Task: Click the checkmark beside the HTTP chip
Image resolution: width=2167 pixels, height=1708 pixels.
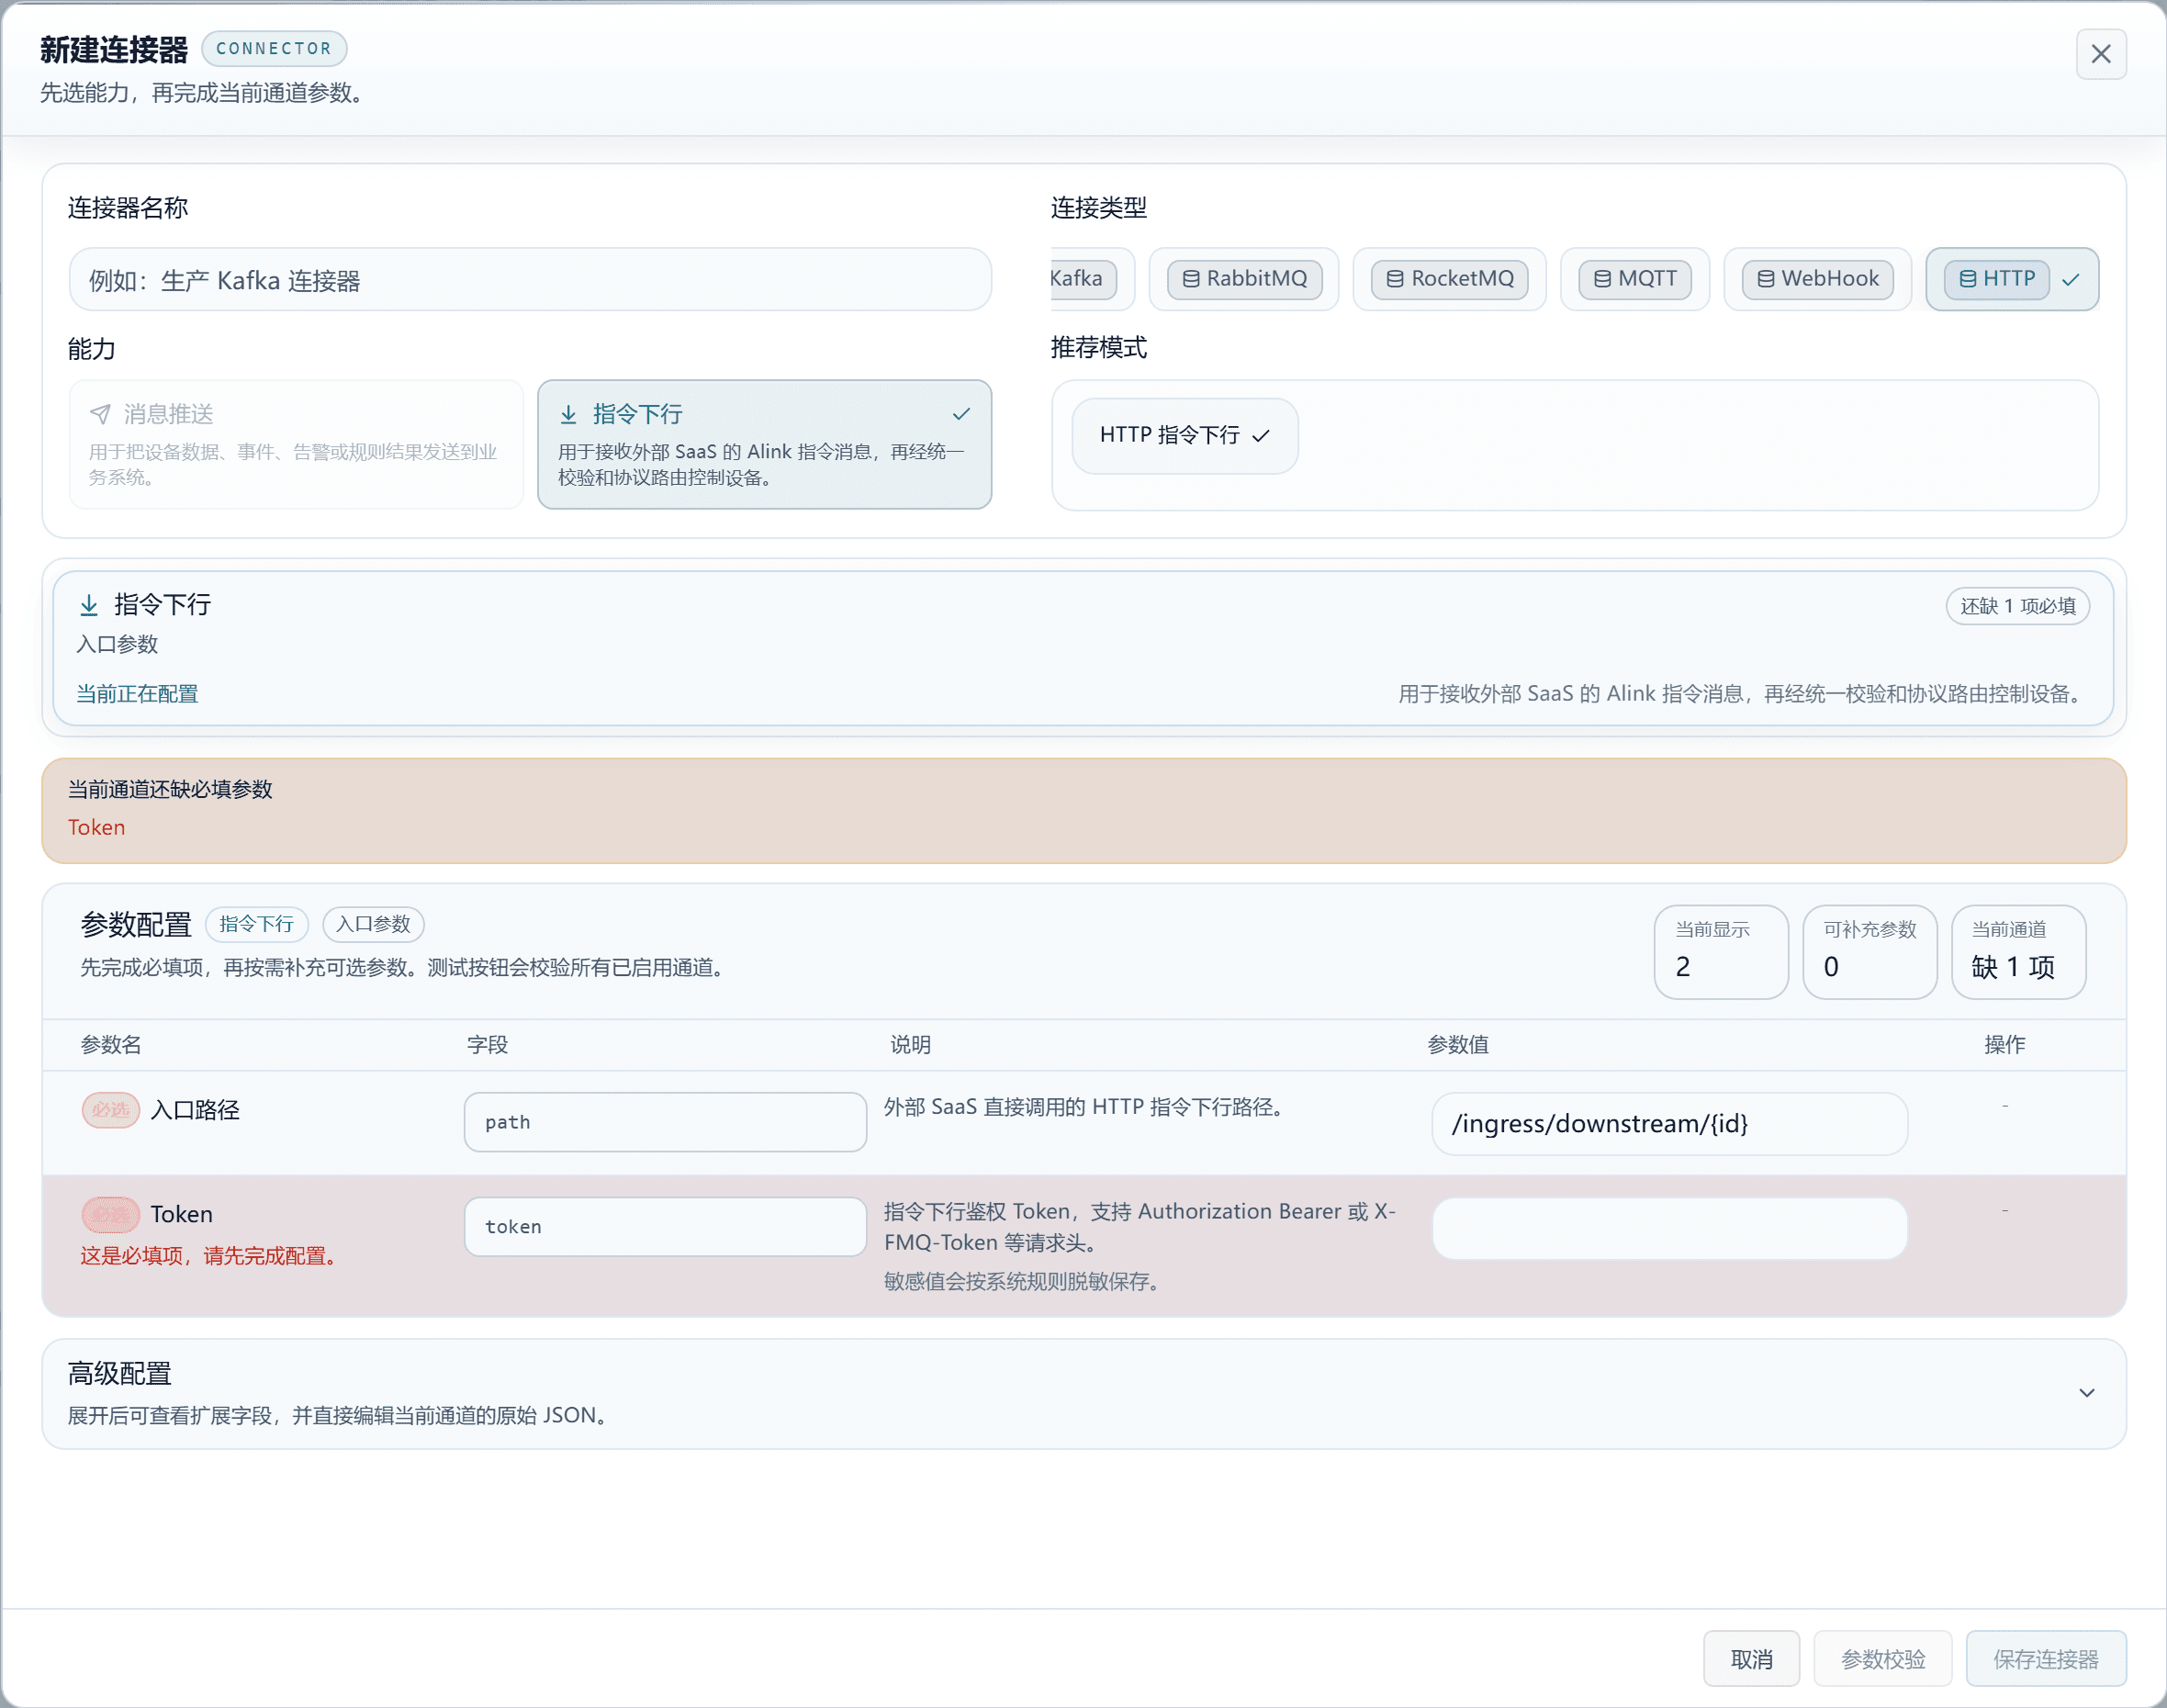Action: [x=2071, y=280]
